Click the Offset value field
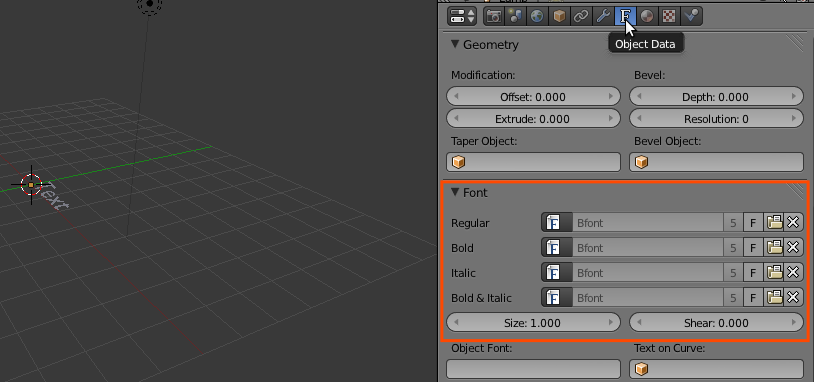The height and width of the screenshot is (382, 814). (x=533, y=97)
